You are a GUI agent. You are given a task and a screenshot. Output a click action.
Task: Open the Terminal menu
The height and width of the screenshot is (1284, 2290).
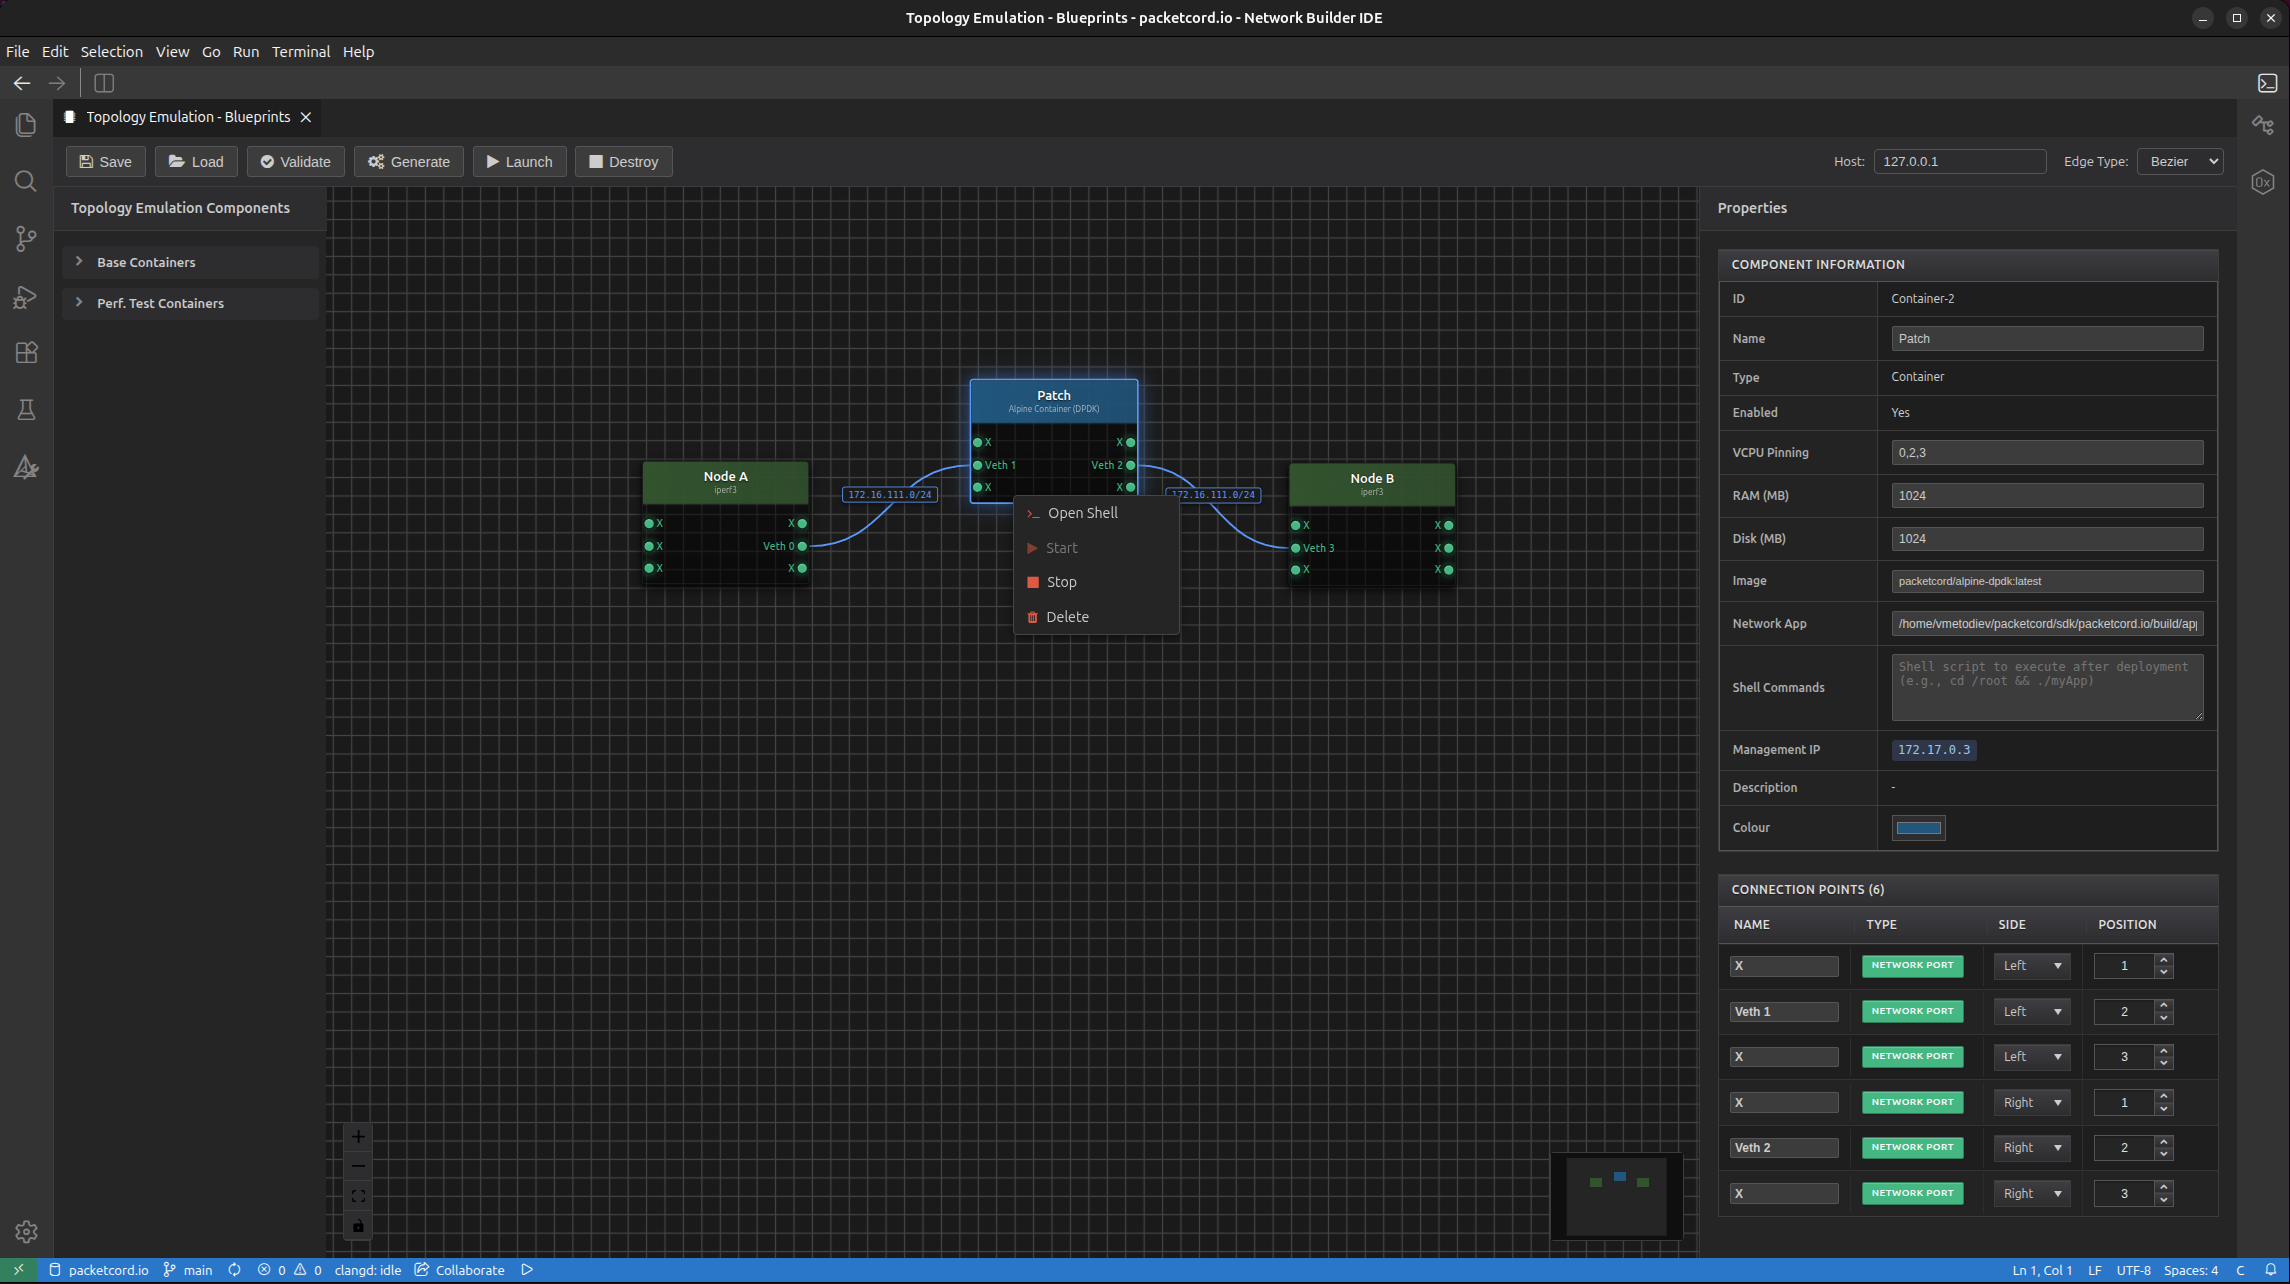(x=300, y=51)
